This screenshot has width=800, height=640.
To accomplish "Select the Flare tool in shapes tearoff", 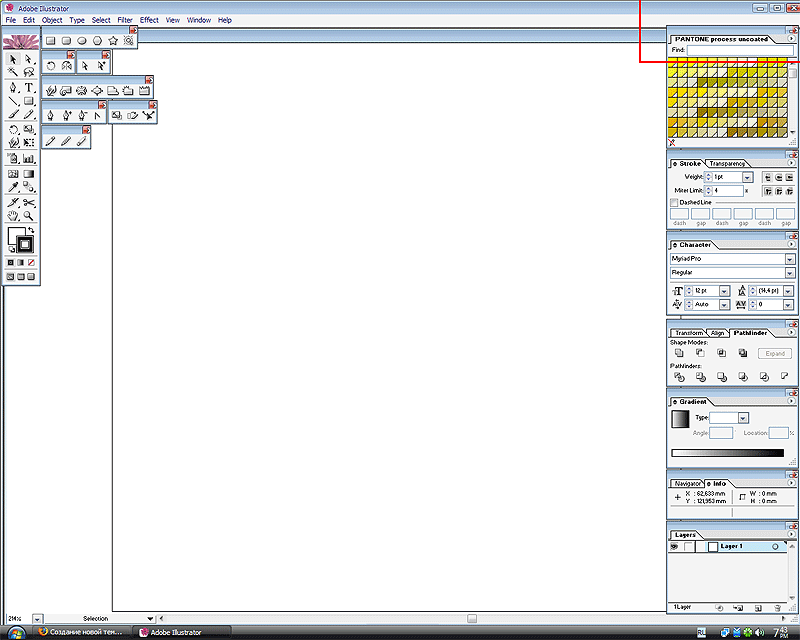I will 129,40.
